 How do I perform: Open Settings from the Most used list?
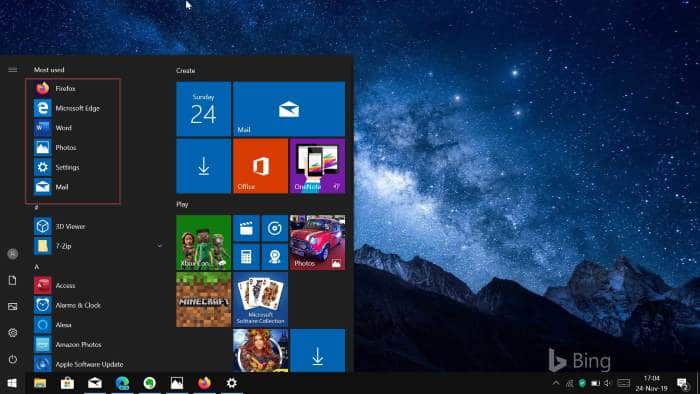[x=76, y=167]
